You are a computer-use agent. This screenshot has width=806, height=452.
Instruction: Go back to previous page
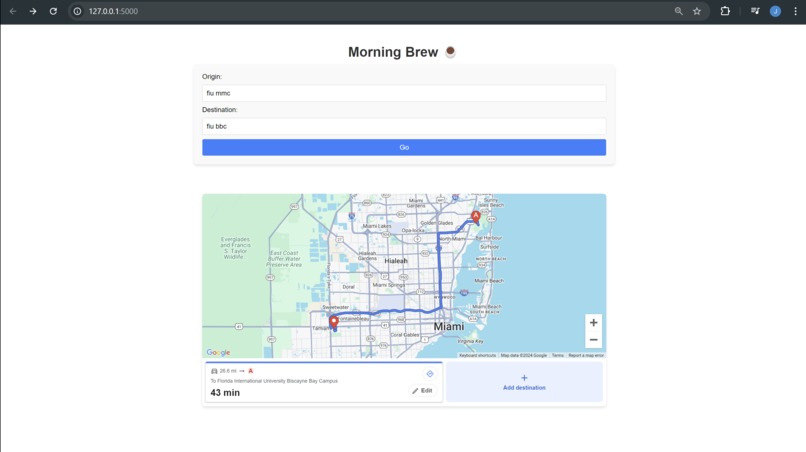pos(13,11)
